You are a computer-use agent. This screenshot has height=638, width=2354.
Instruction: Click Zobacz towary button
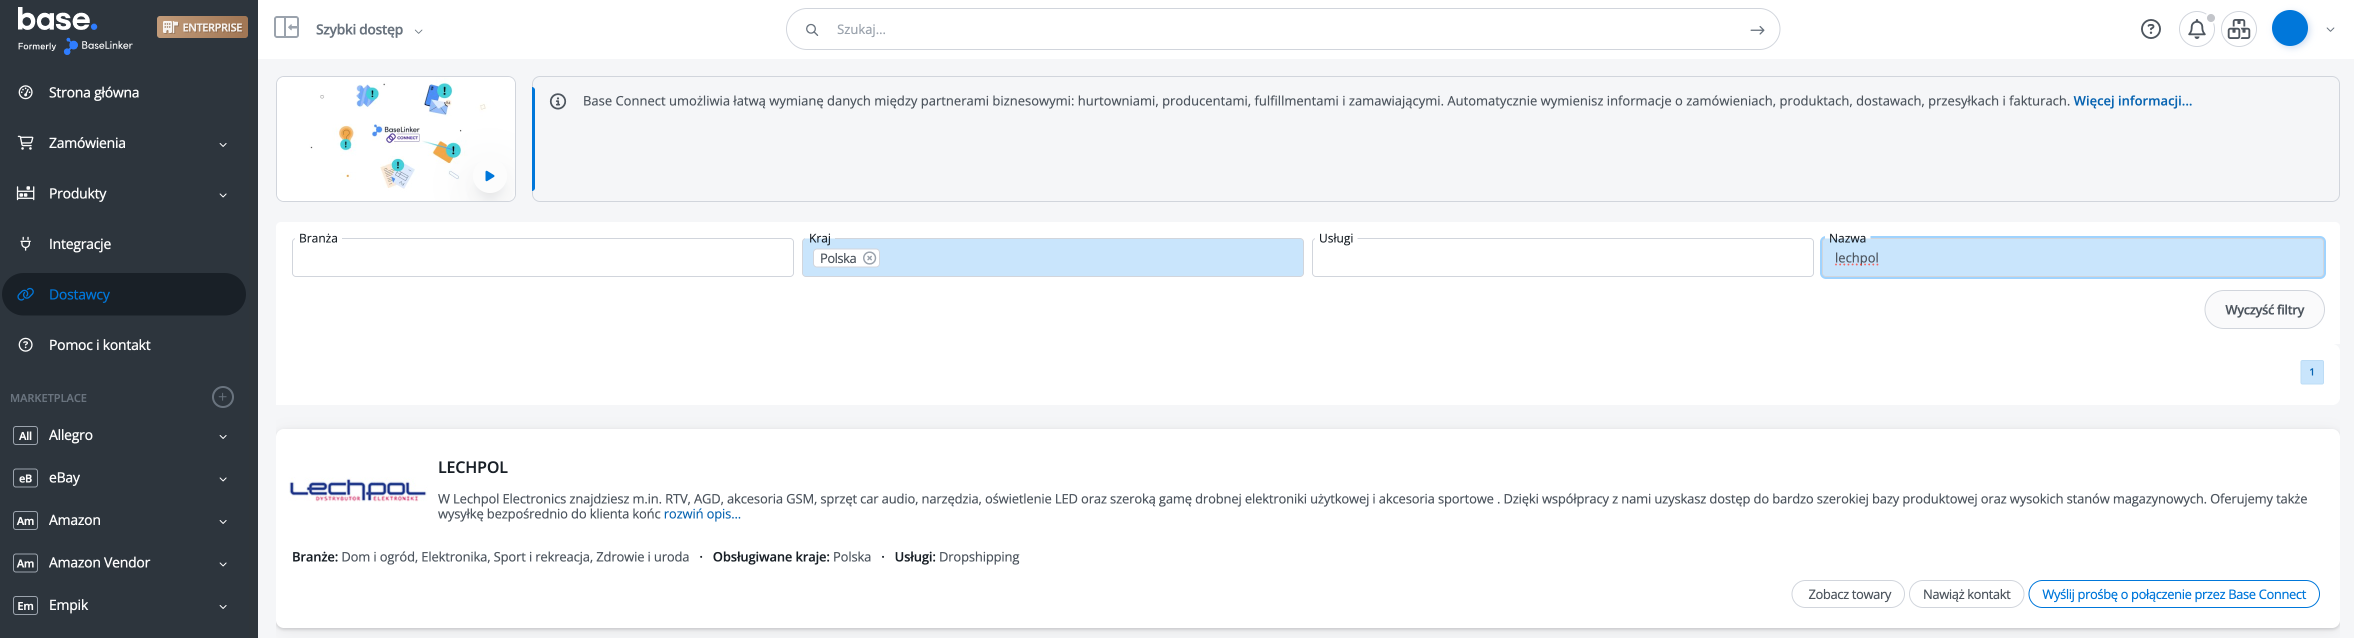[x=1849, y=594]
